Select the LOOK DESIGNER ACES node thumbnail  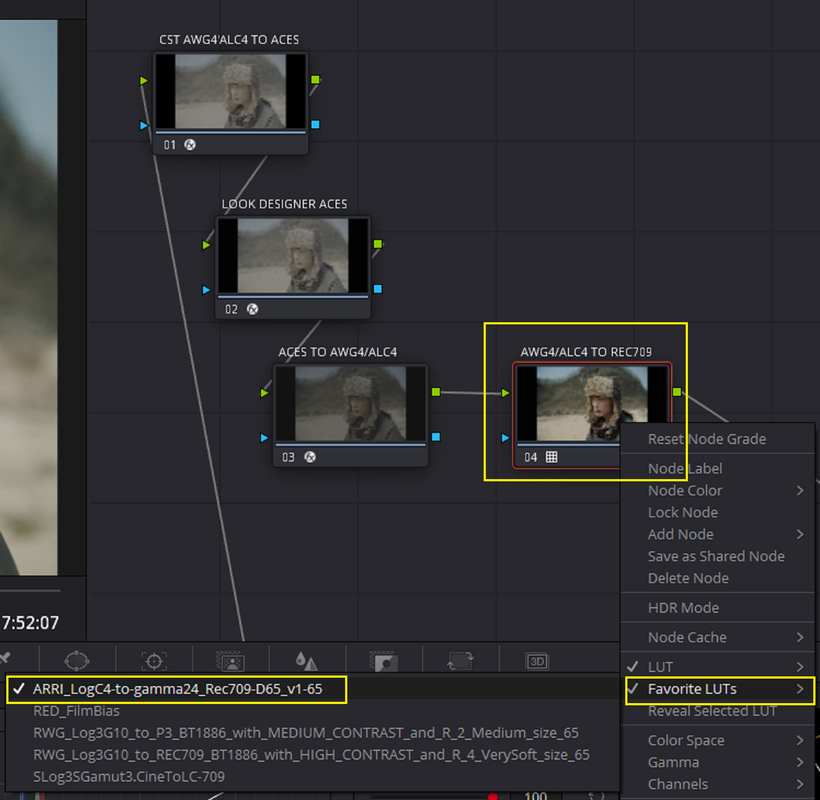coord(293,256)
